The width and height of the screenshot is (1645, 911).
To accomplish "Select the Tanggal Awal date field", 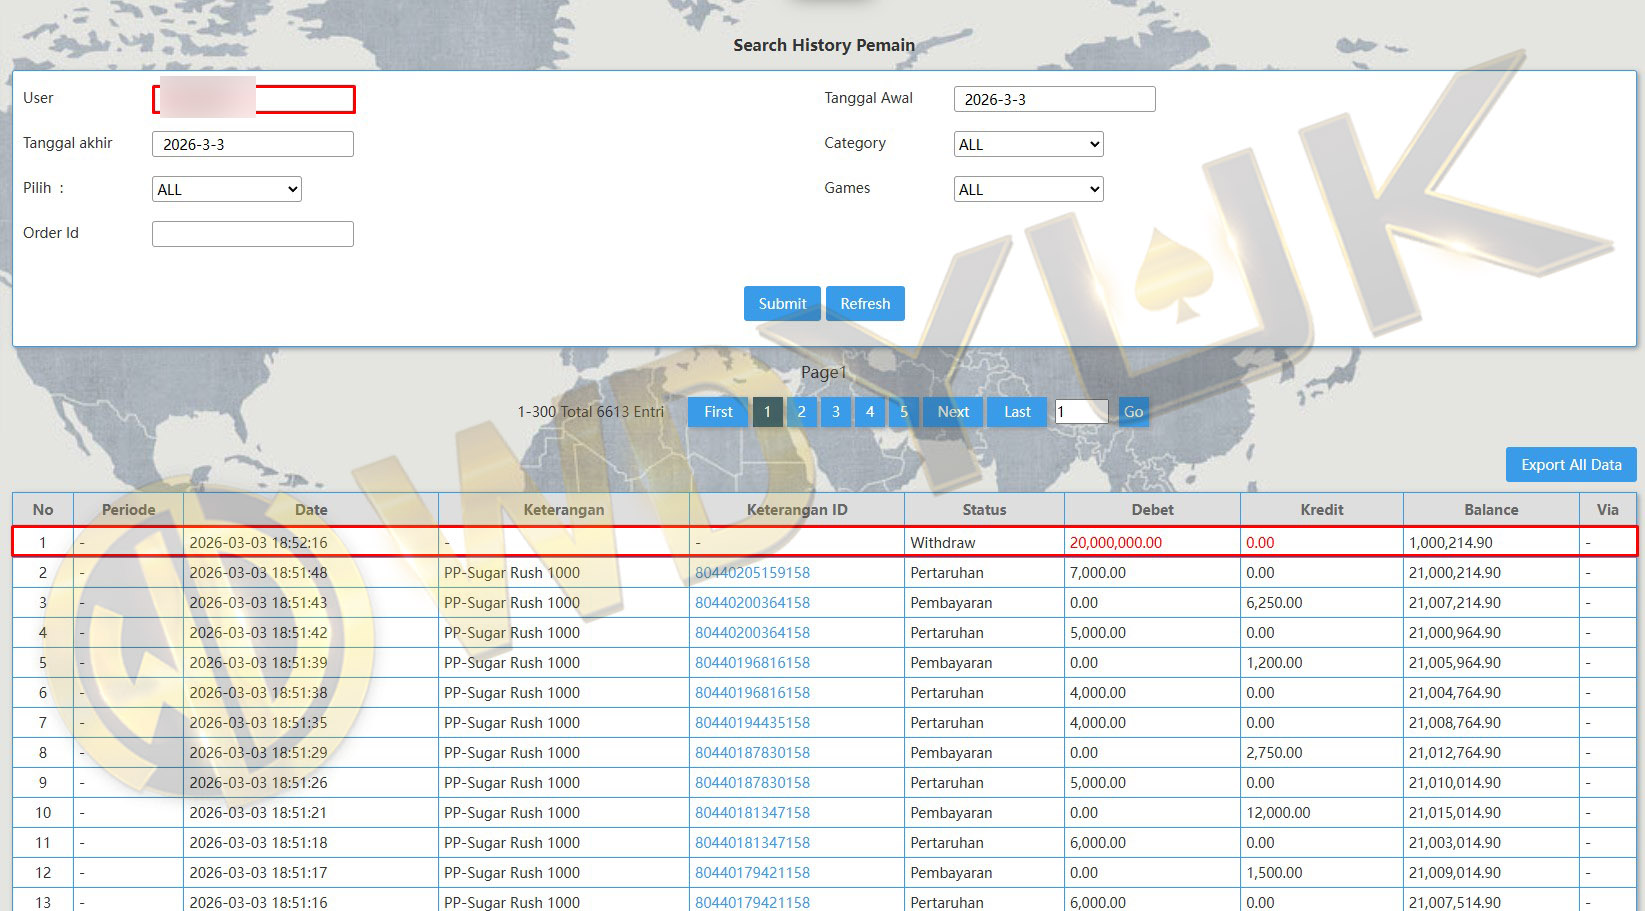I will coord(1054,100).
